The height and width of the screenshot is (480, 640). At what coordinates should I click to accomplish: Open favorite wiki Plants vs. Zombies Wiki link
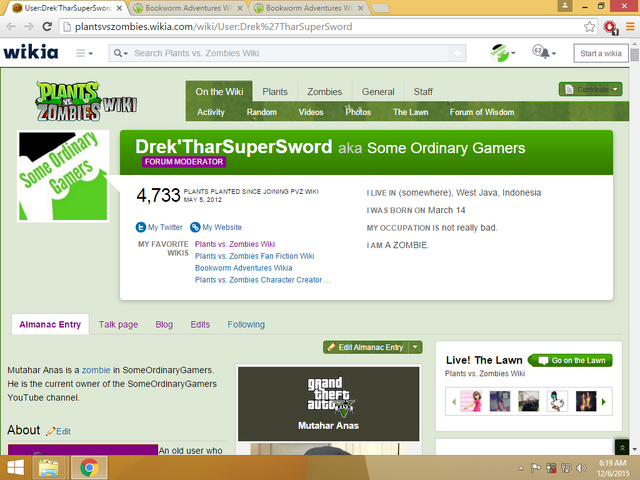tap(235, 244)
